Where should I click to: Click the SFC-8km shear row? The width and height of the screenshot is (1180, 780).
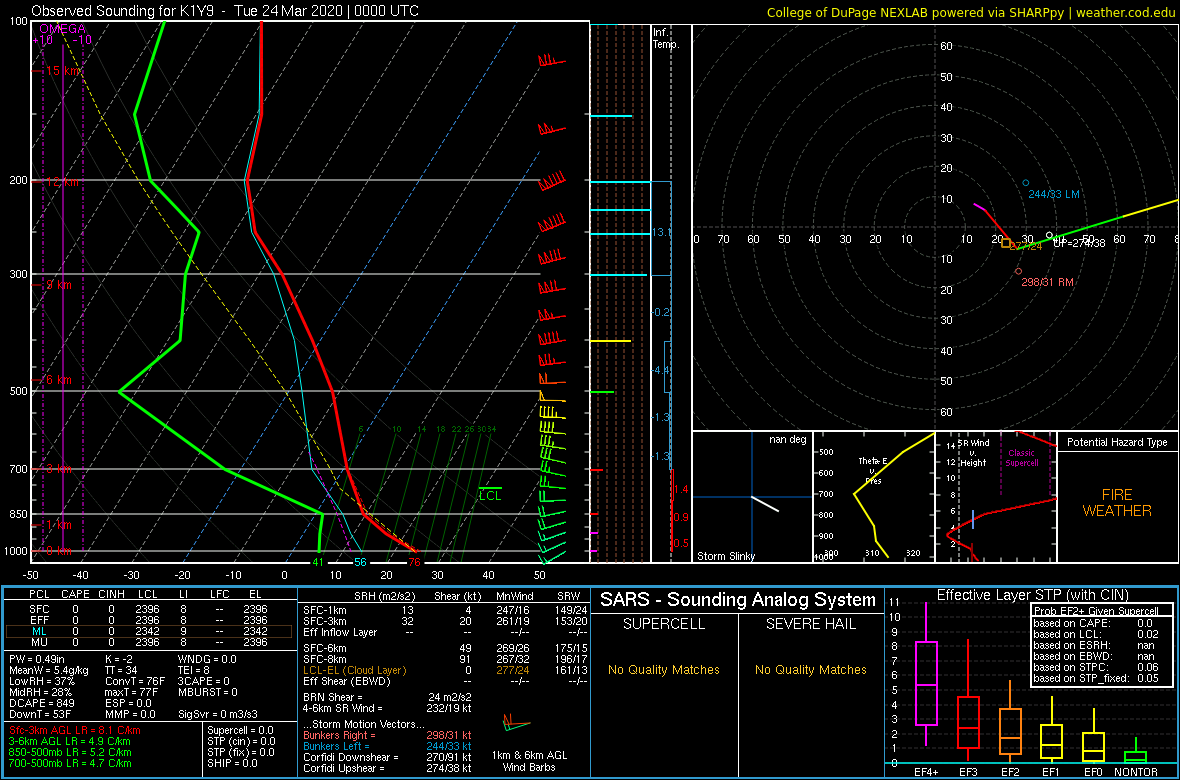click(x=444, y=660)
